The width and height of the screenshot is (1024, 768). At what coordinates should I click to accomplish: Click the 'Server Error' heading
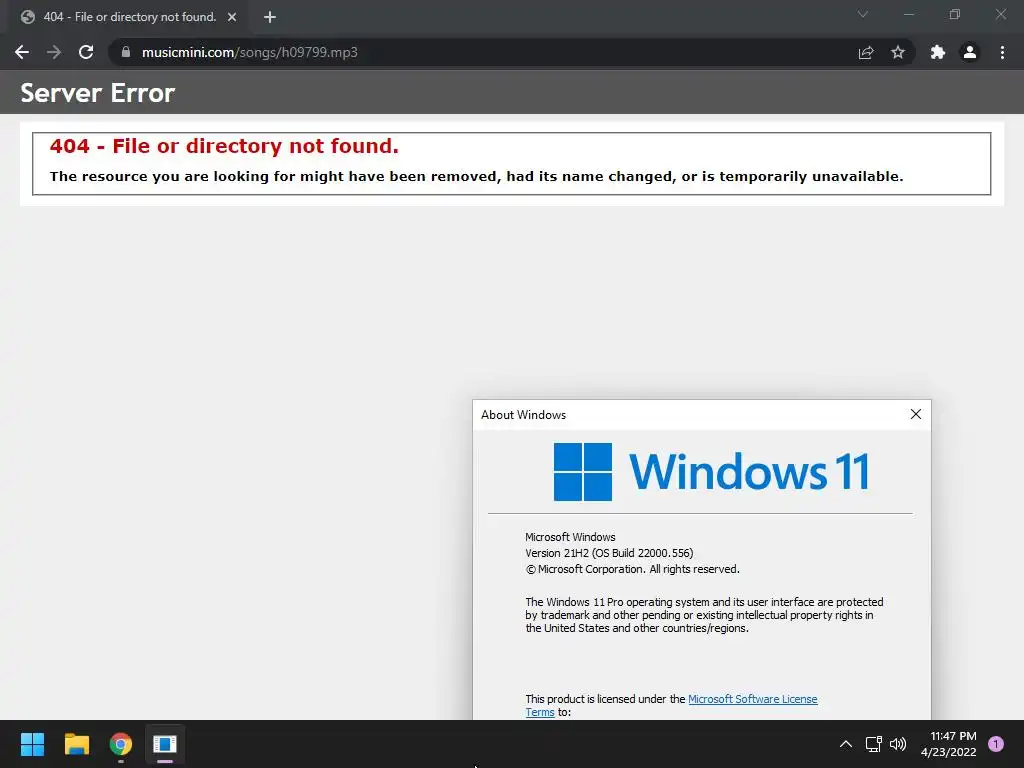[97, 93]
